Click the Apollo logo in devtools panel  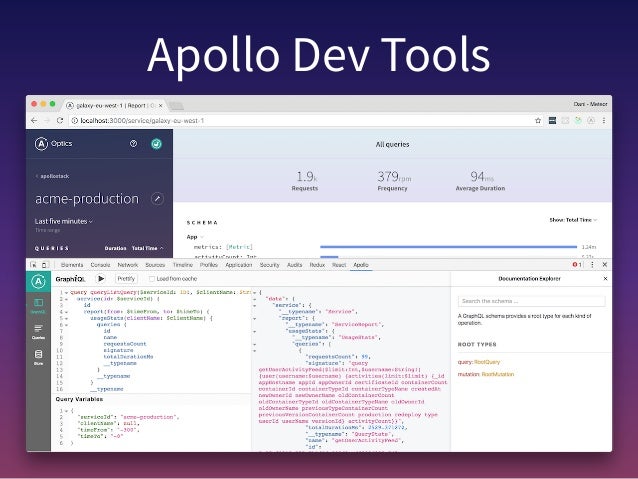coord(38,282)
